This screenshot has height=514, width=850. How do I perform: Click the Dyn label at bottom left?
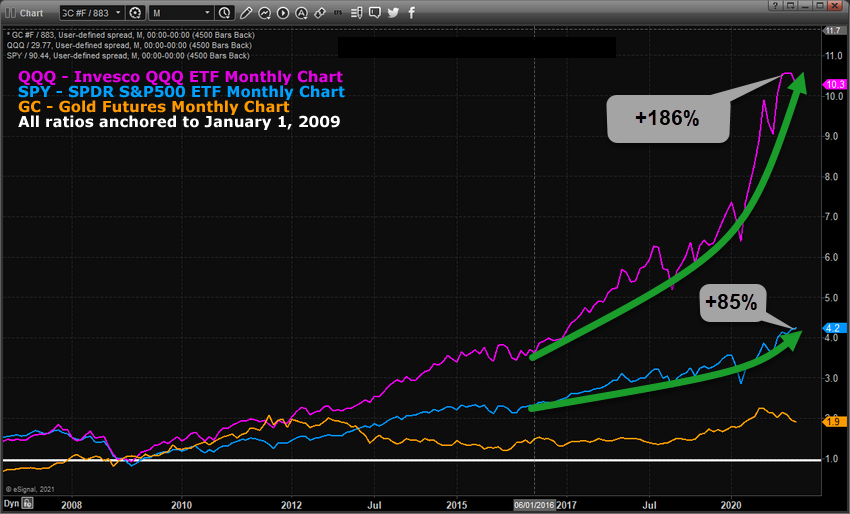[11, 503]
